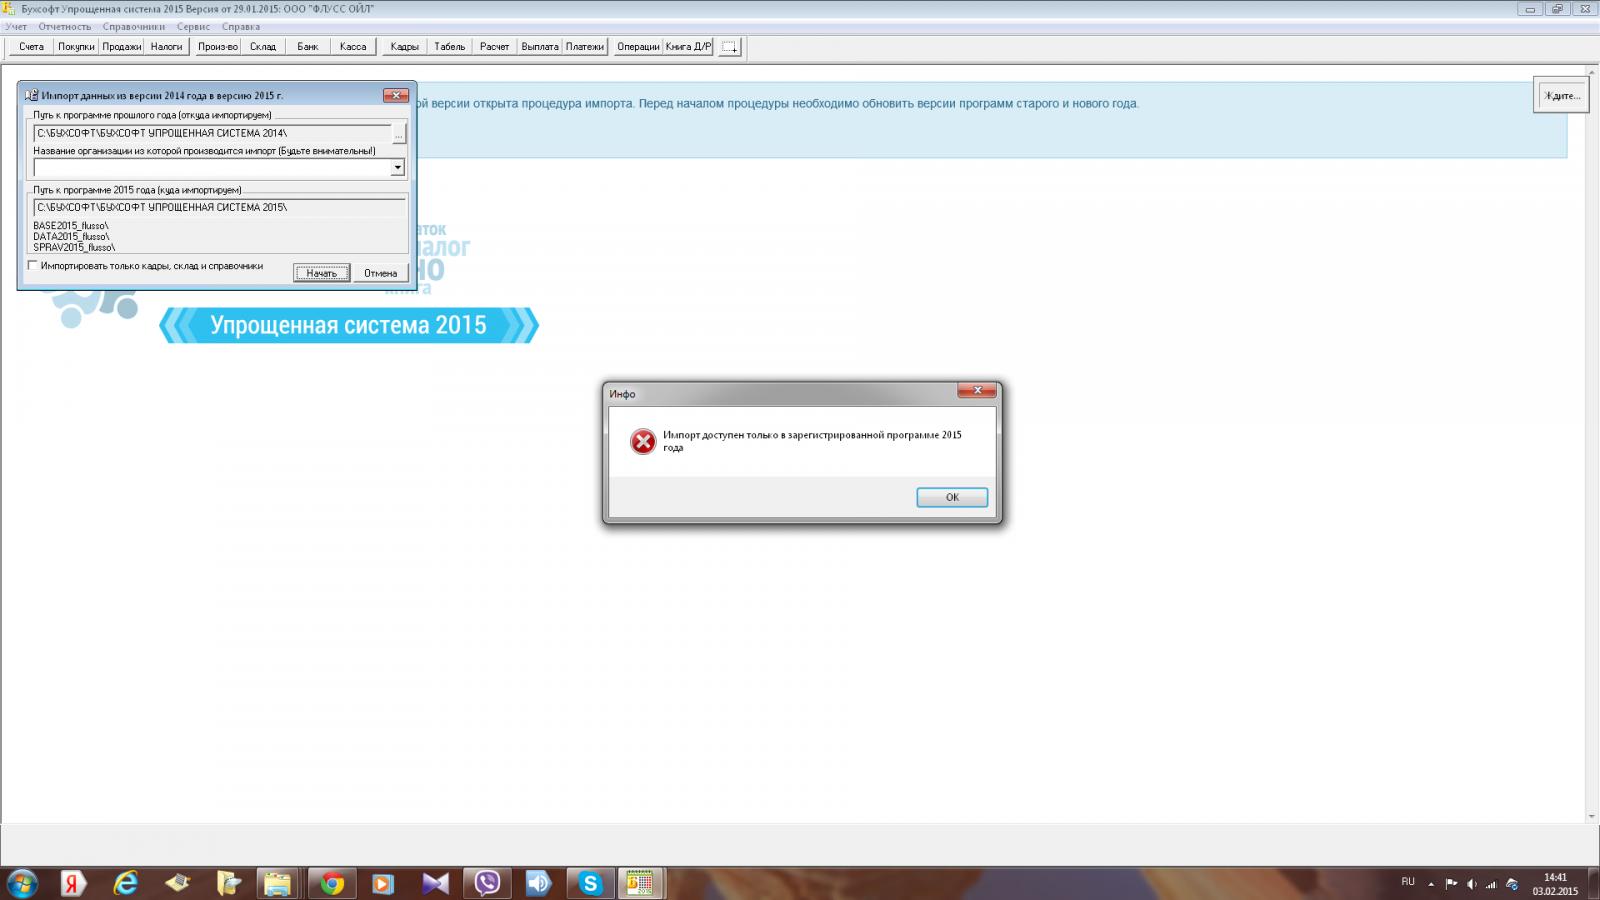Click the toolbar options icon after Книга Д/Р
Viewport: 1600px width, 900px height.
[730, 47]
